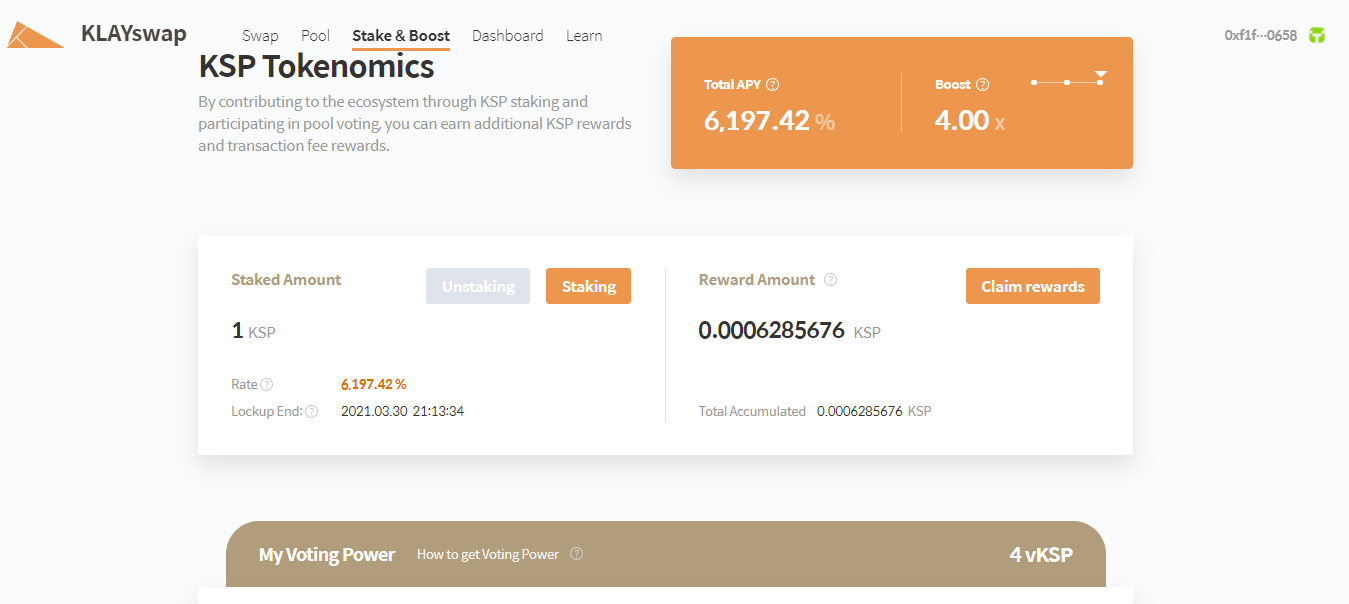
Task: Open How to get Voting Power link
Action: point(488,554)
